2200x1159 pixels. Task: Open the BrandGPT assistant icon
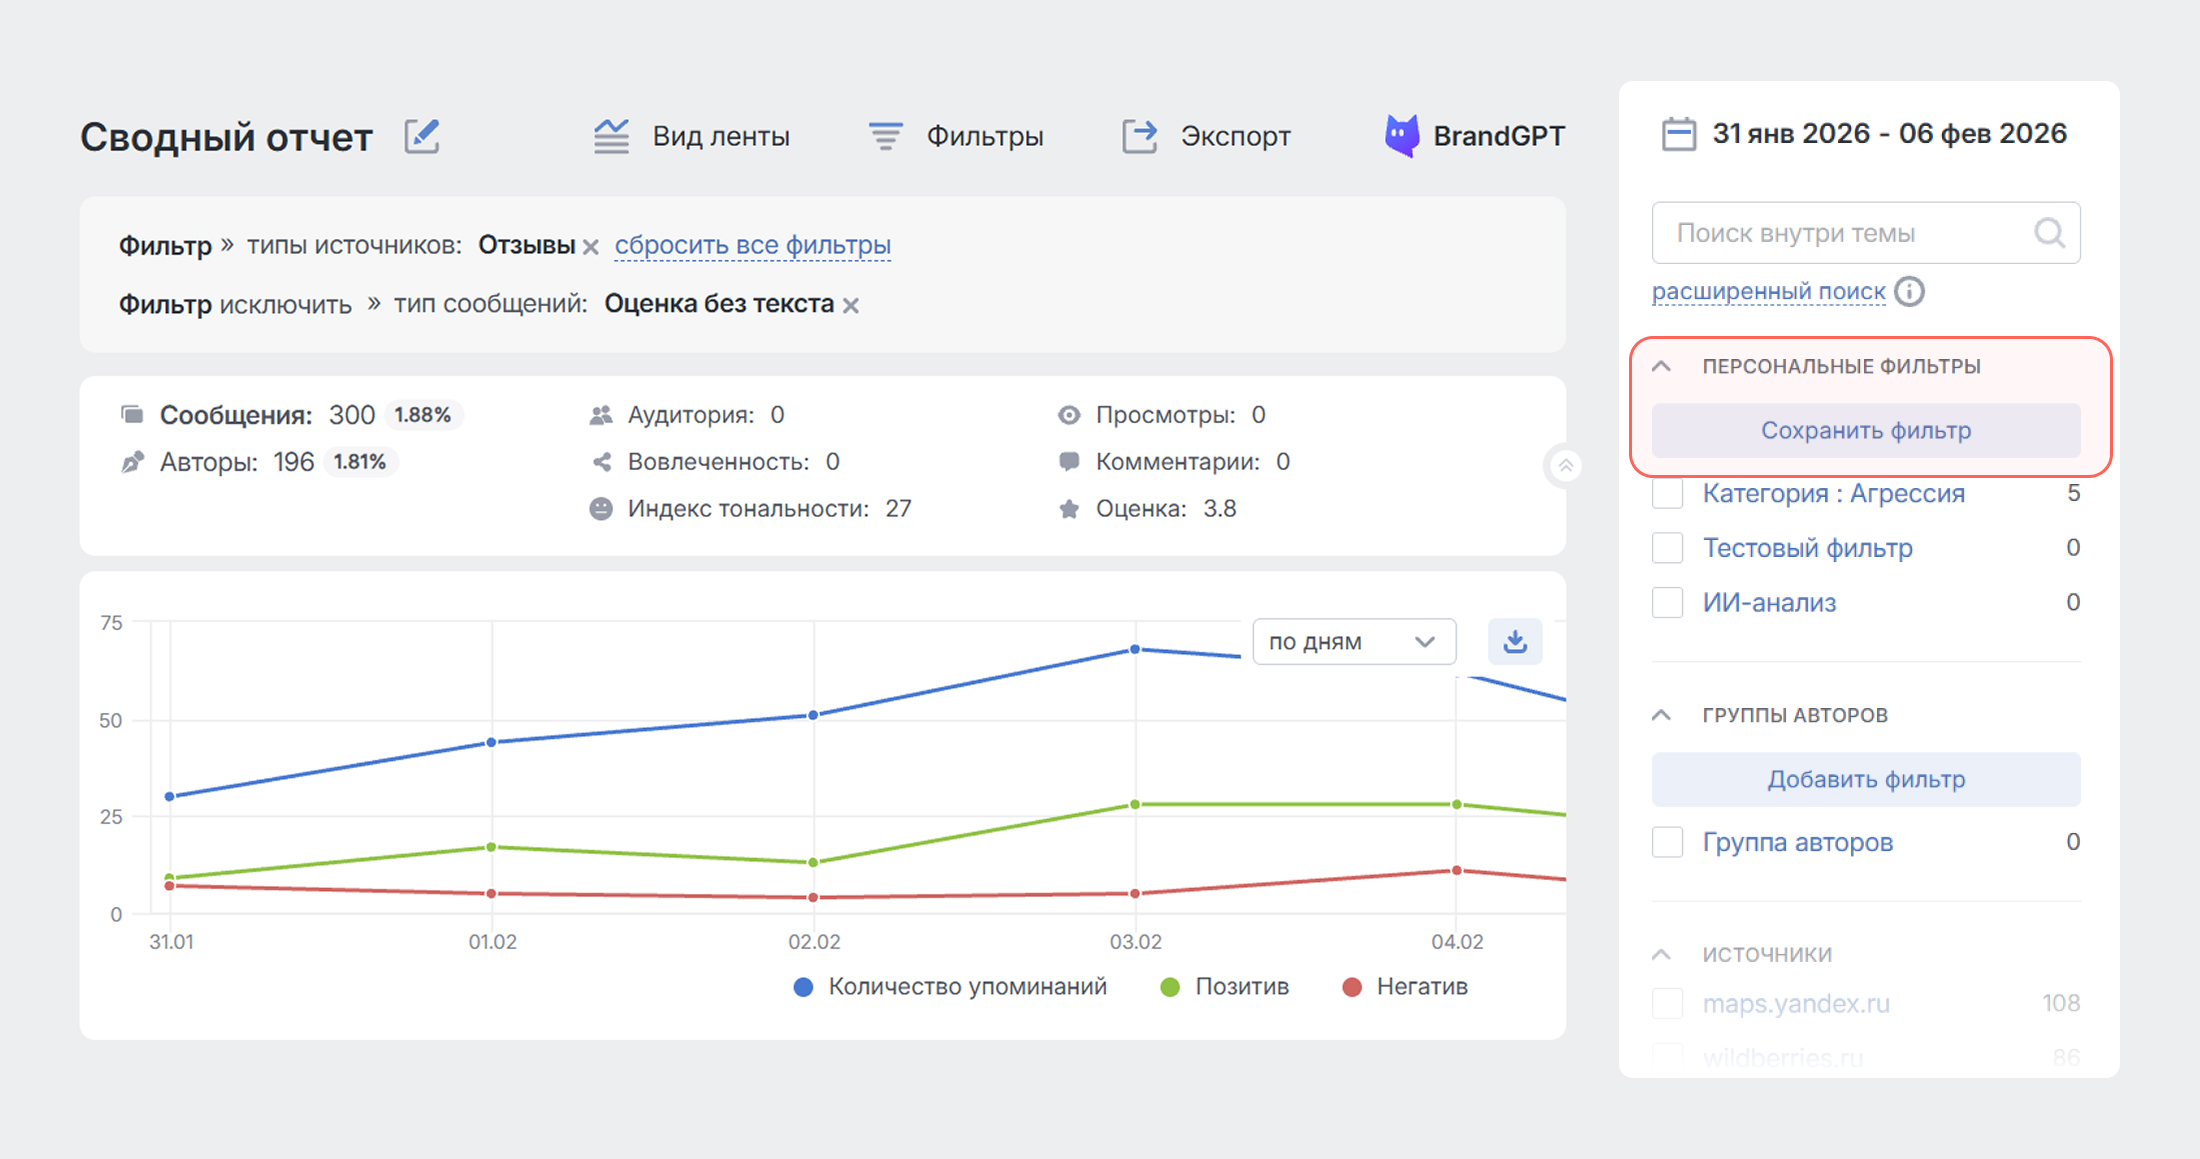click(1401, 136)
